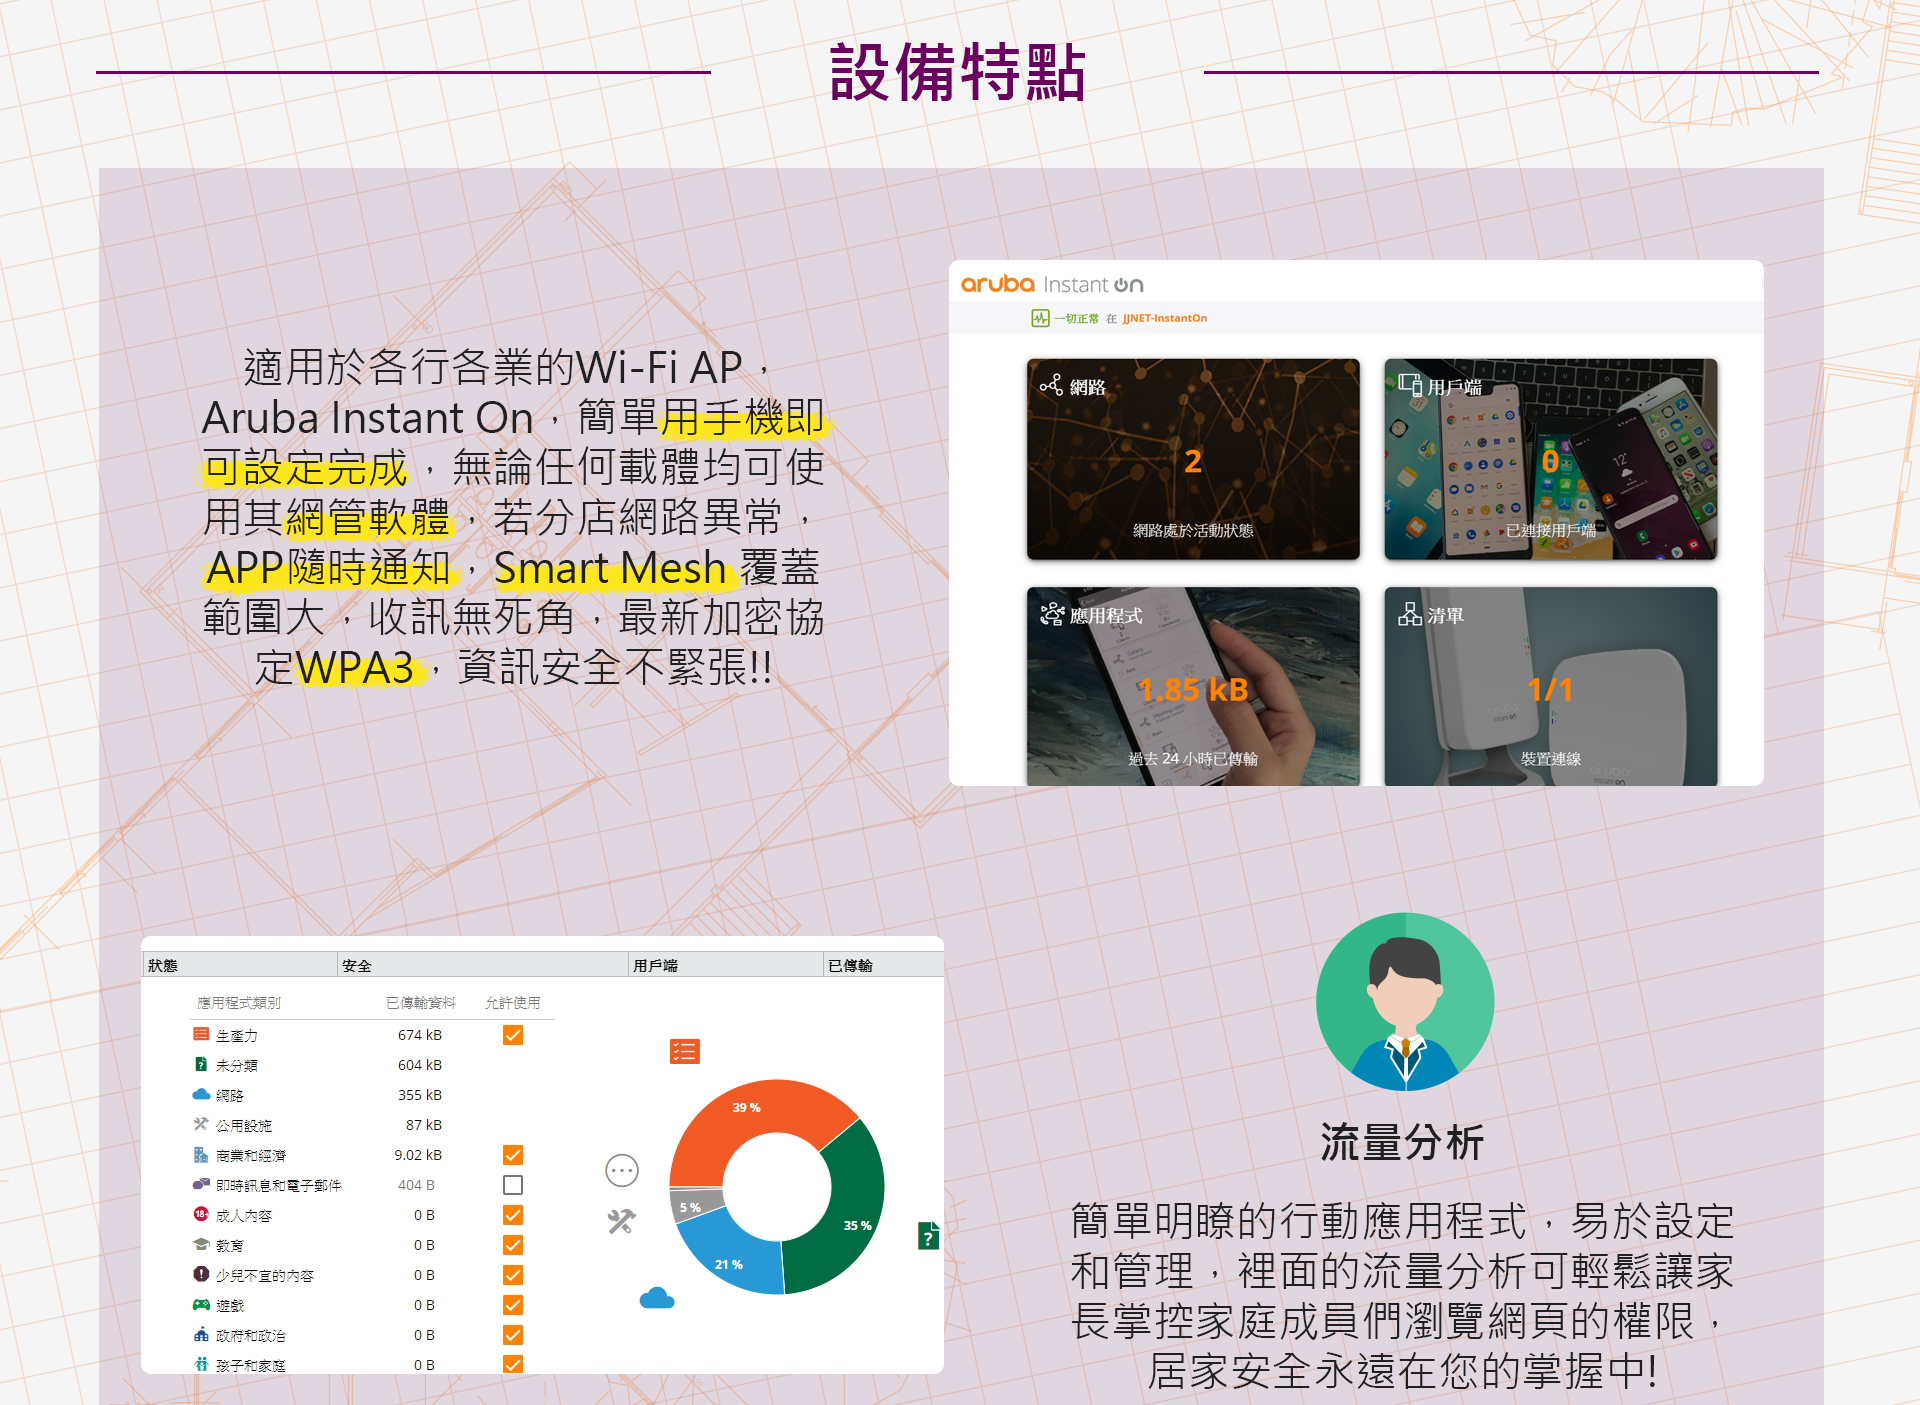Screen dimensions: 1920x1405
Task: Toggle the 政府和政治 allow checkbox
Action: (513, 1335)
